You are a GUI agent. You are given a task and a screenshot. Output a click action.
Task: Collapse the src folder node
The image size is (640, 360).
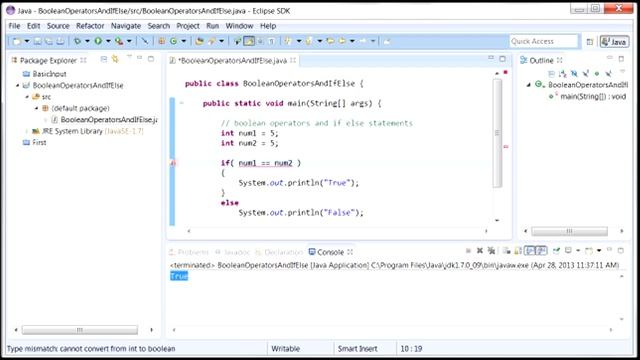click(27, 97)
